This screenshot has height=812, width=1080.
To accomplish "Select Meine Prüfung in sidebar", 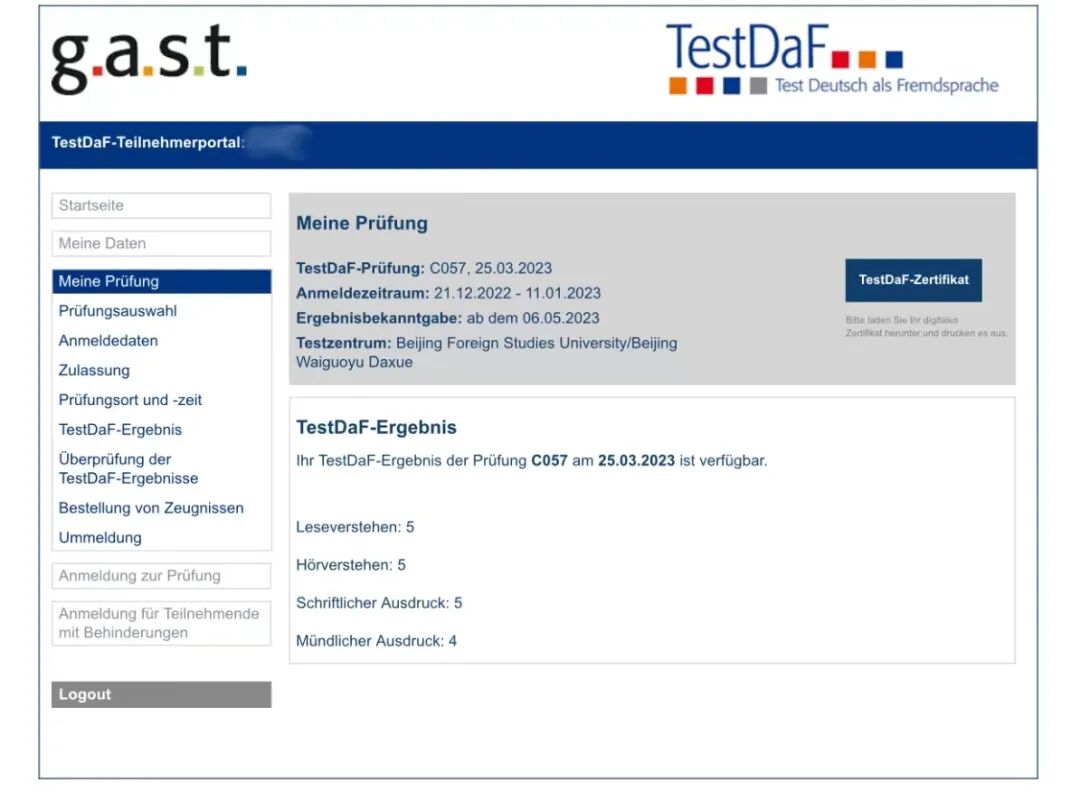I will (x=161, y=281).
